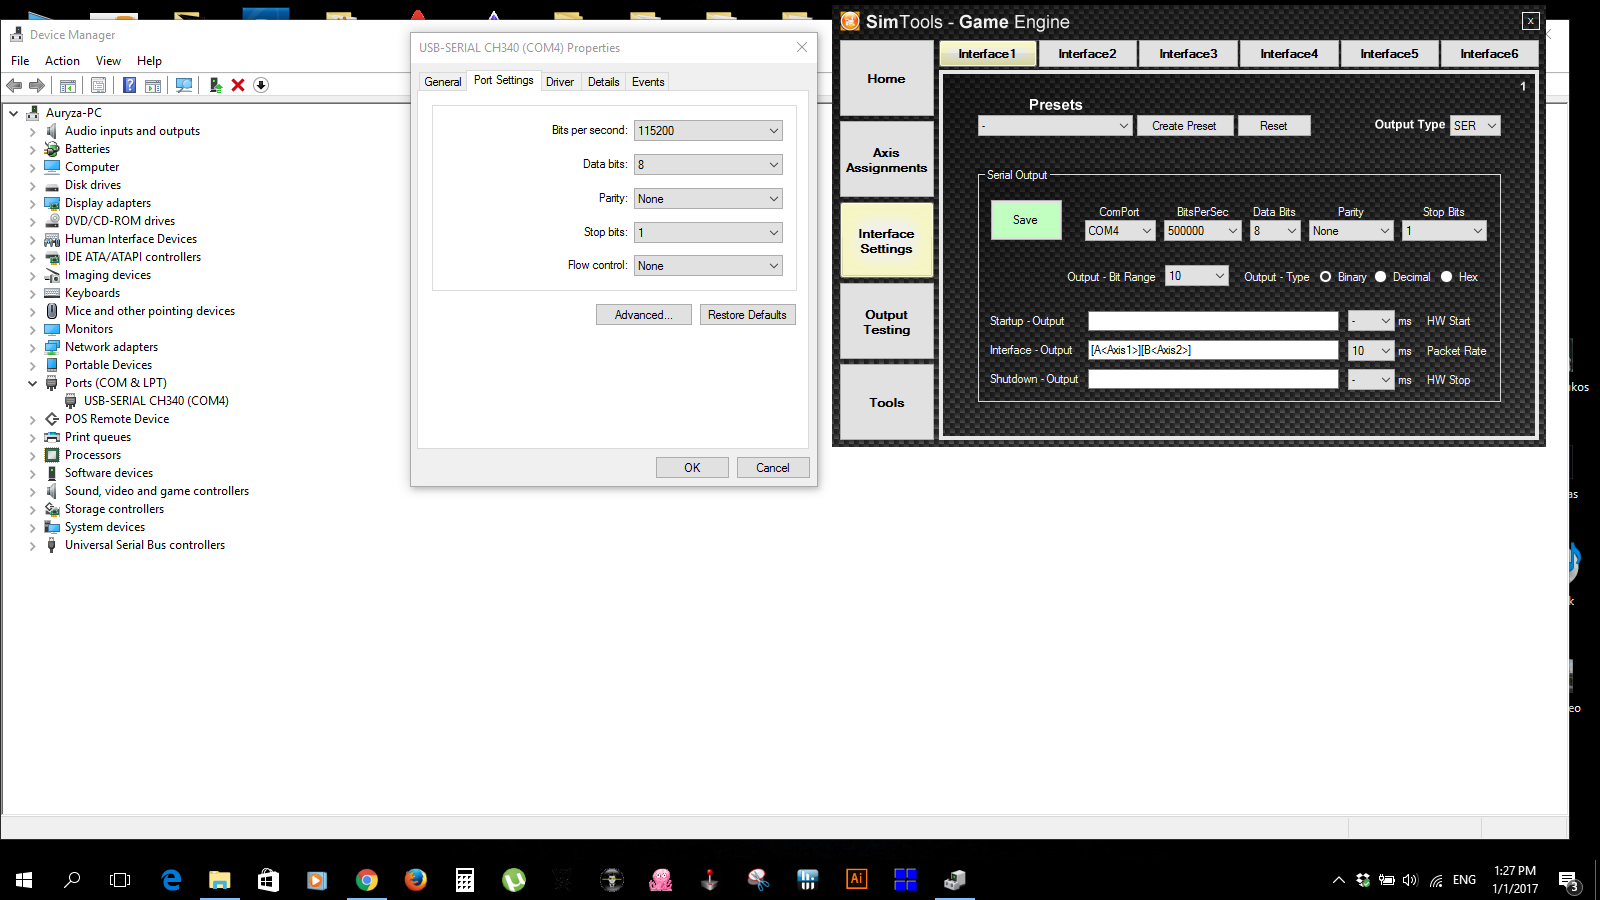This screenshot has width=1600, height=900.
Task: Open the Packet Rate ms dropdown
Action: click(1371, 351)
